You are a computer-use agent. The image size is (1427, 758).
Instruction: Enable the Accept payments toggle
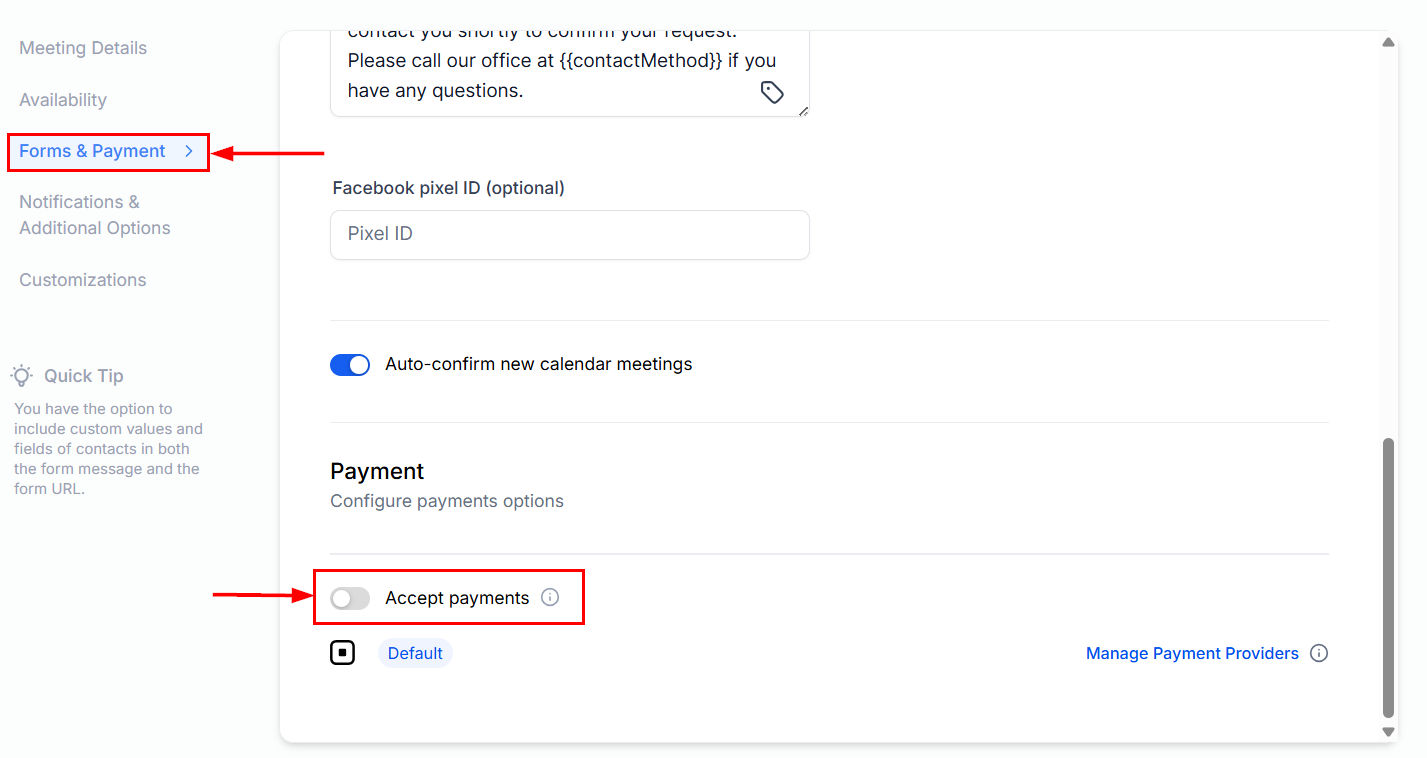pyautogui.click(x=350, y=598)
